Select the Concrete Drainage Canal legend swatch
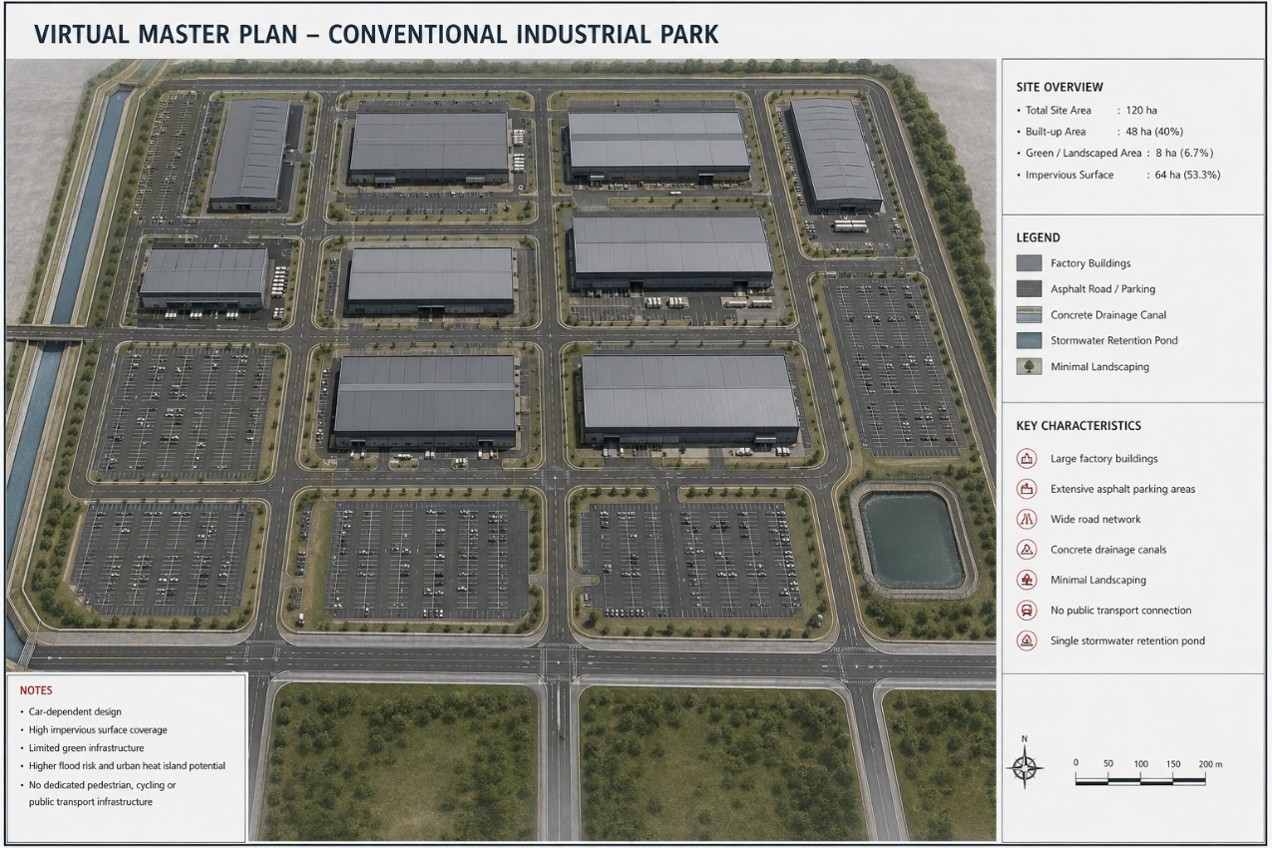 [x=1028, y=315]
